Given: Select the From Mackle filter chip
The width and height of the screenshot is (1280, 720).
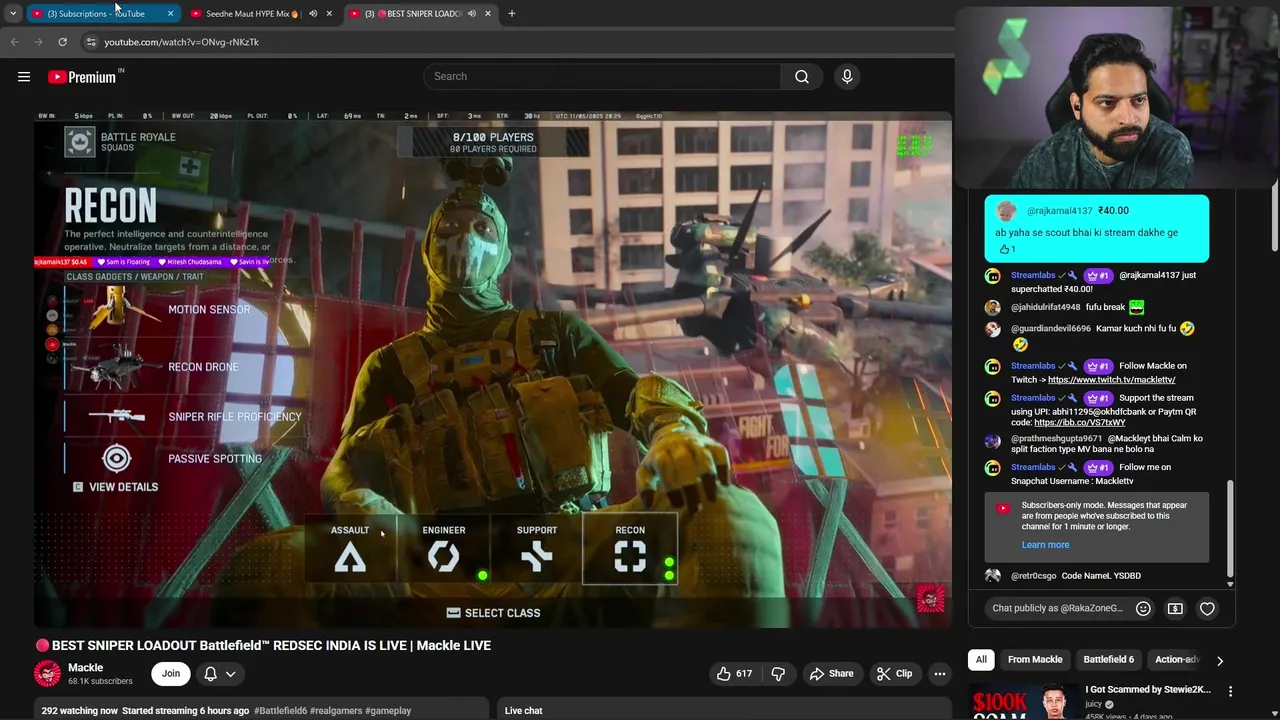Looking at the screenshot, I should [x=1035, y=660].
